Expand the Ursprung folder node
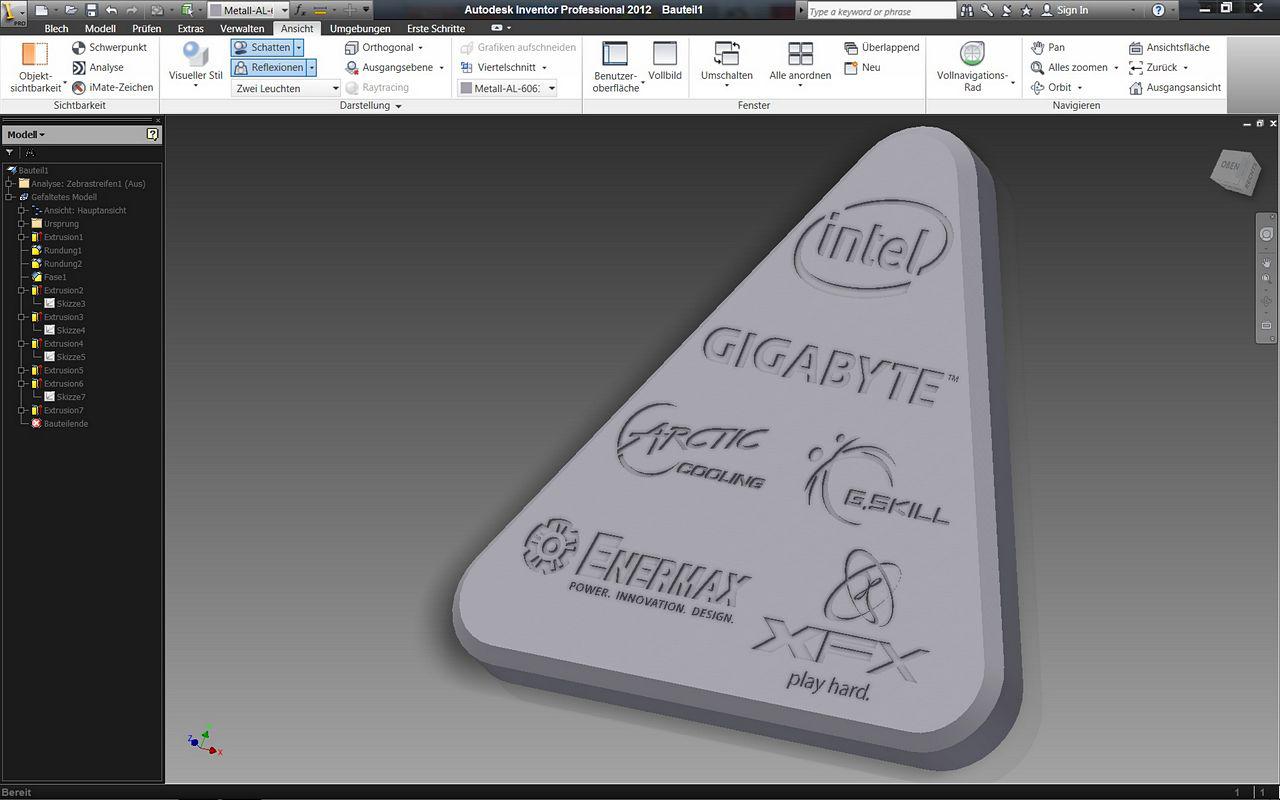Screen dimensions: 1280x800 [x=22, y=224]
